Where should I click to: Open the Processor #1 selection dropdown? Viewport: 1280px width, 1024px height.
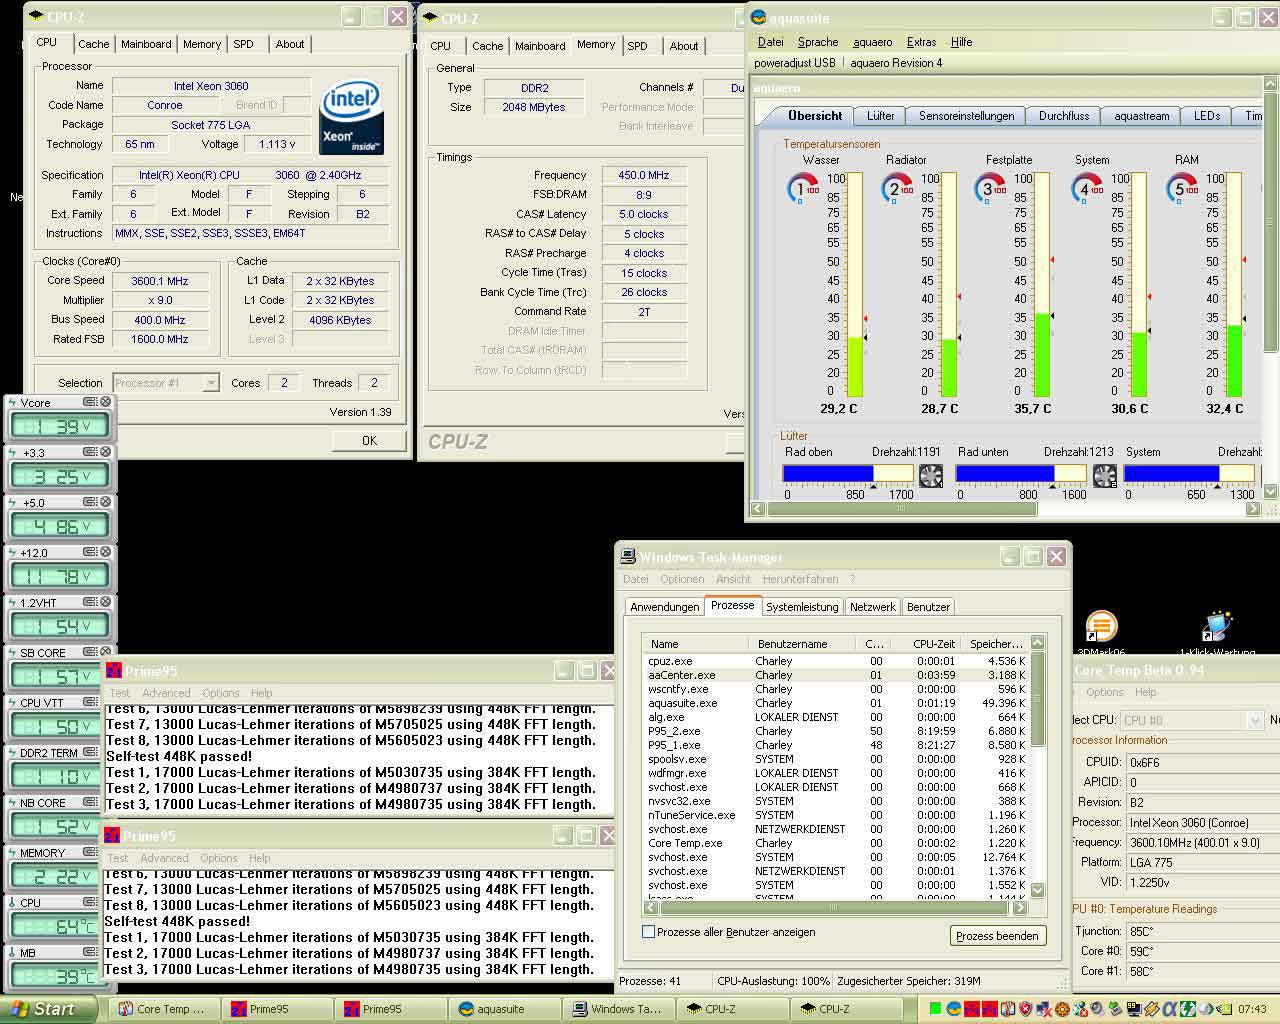click(x=210, y=383)
